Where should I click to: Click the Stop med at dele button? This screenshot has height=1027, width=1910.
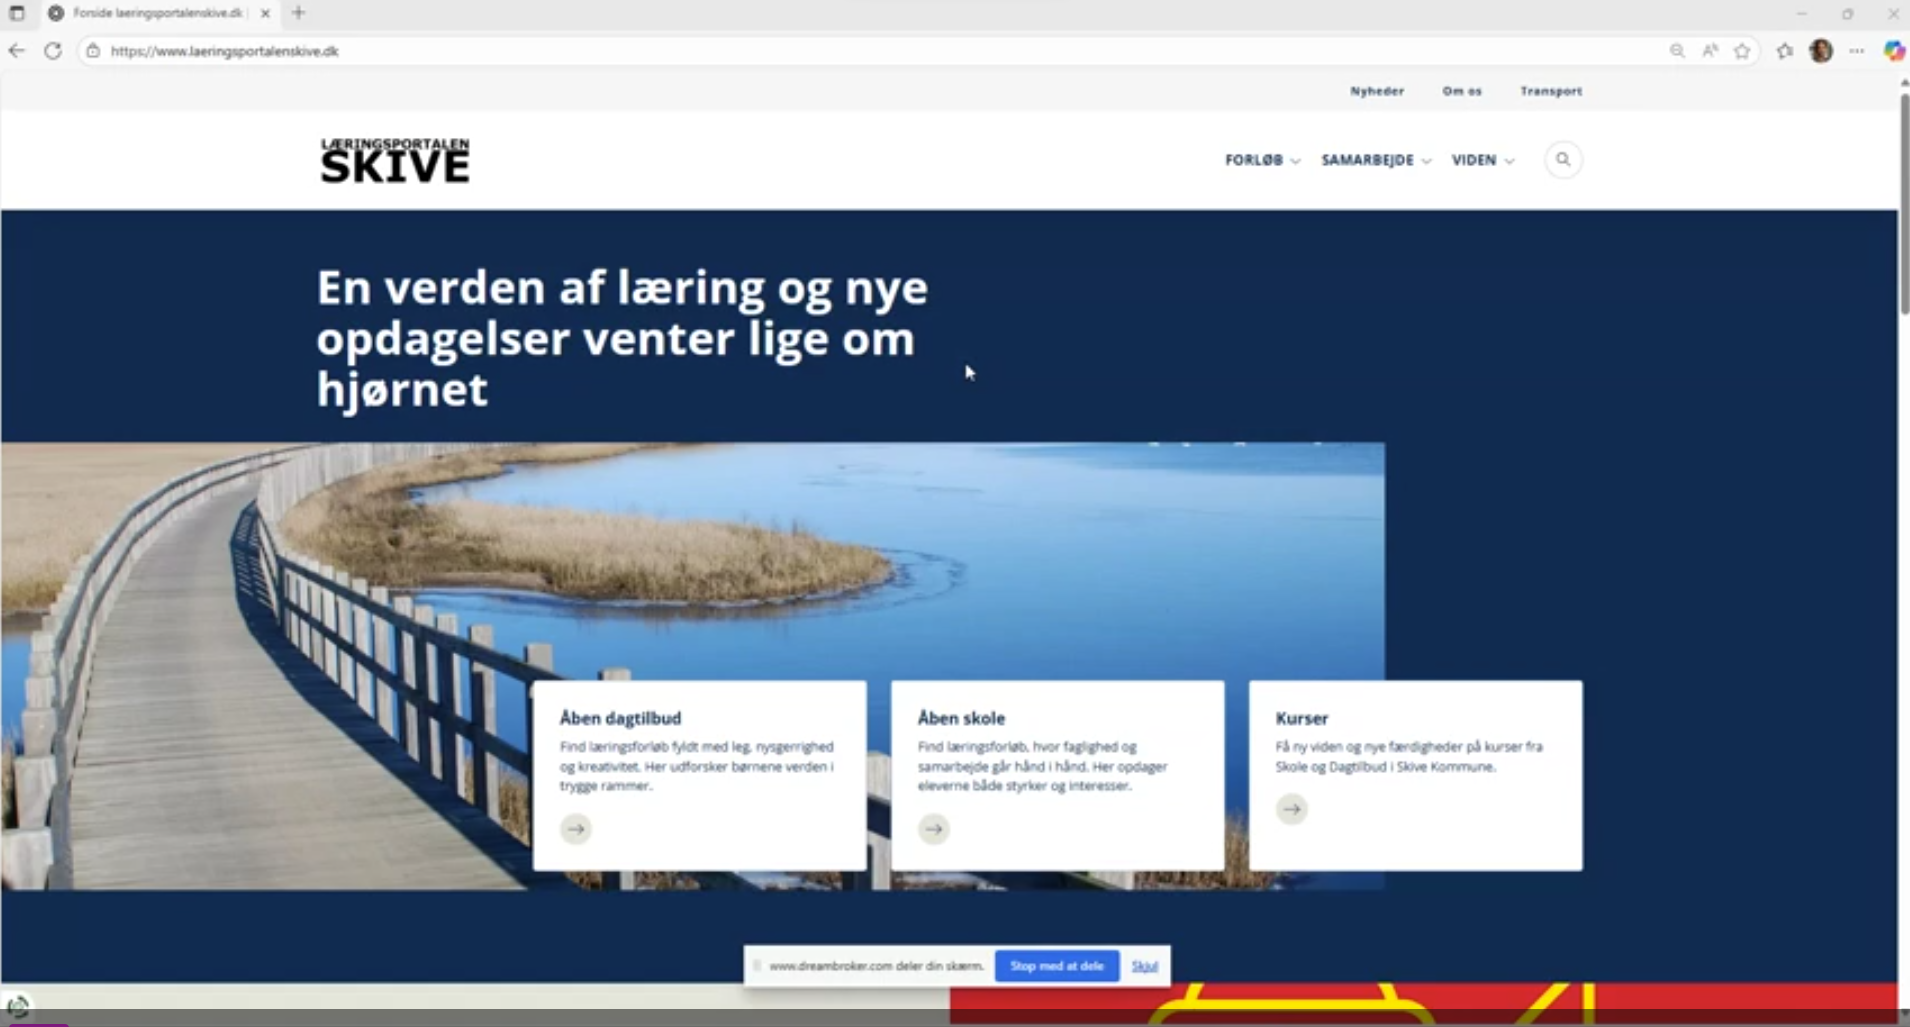click(x=1056, y=966)
